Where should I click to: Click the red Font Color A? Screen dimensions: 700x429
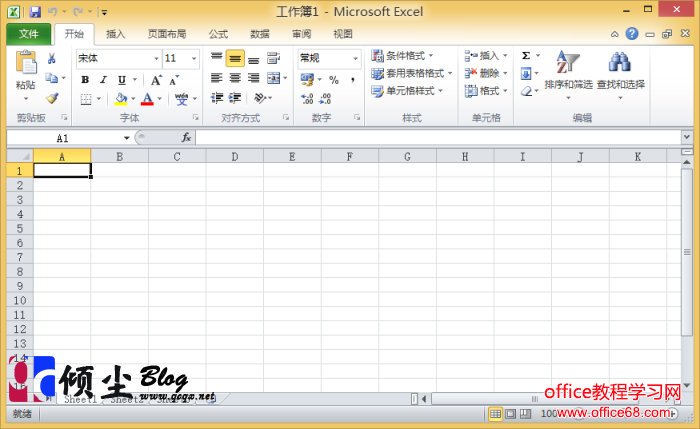pyautogui.click(x=147, y=99)
